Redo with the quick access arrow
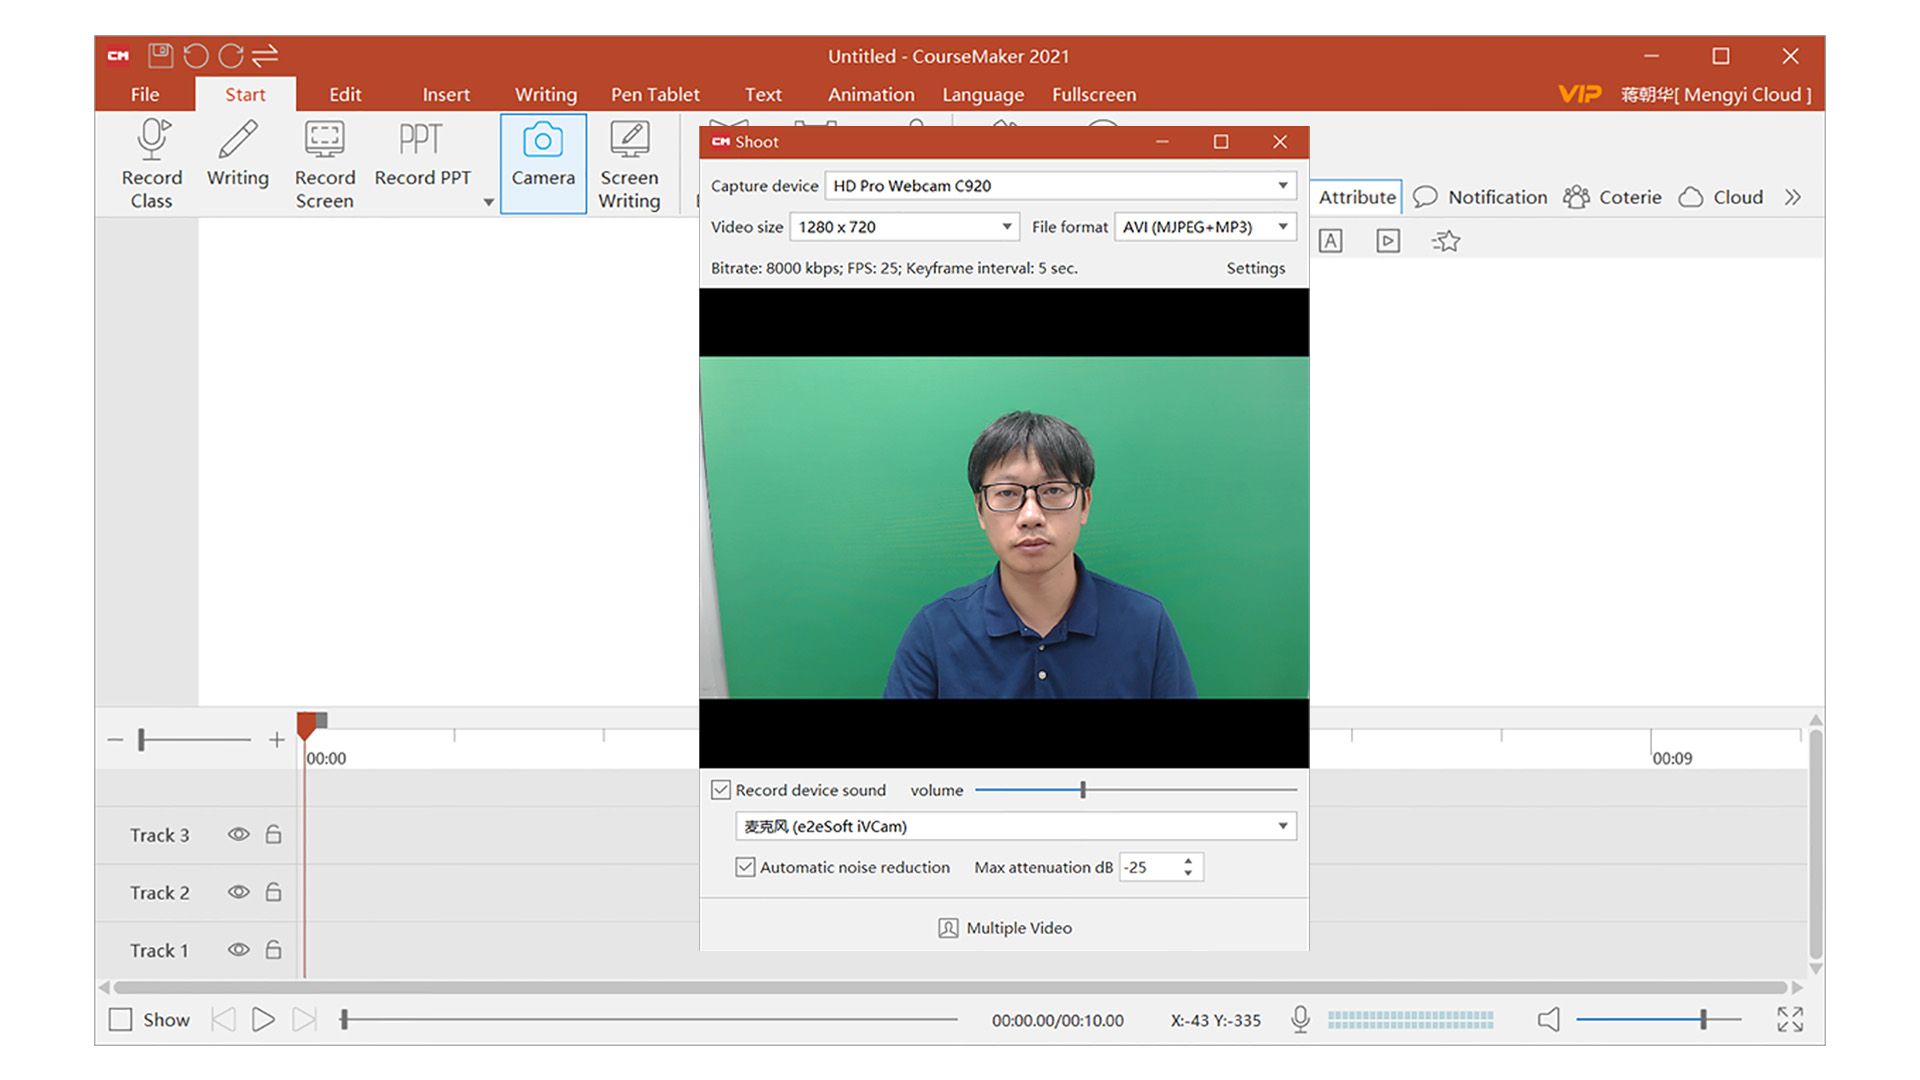Screen dimensions: 1920x1080 pos(231,55)
